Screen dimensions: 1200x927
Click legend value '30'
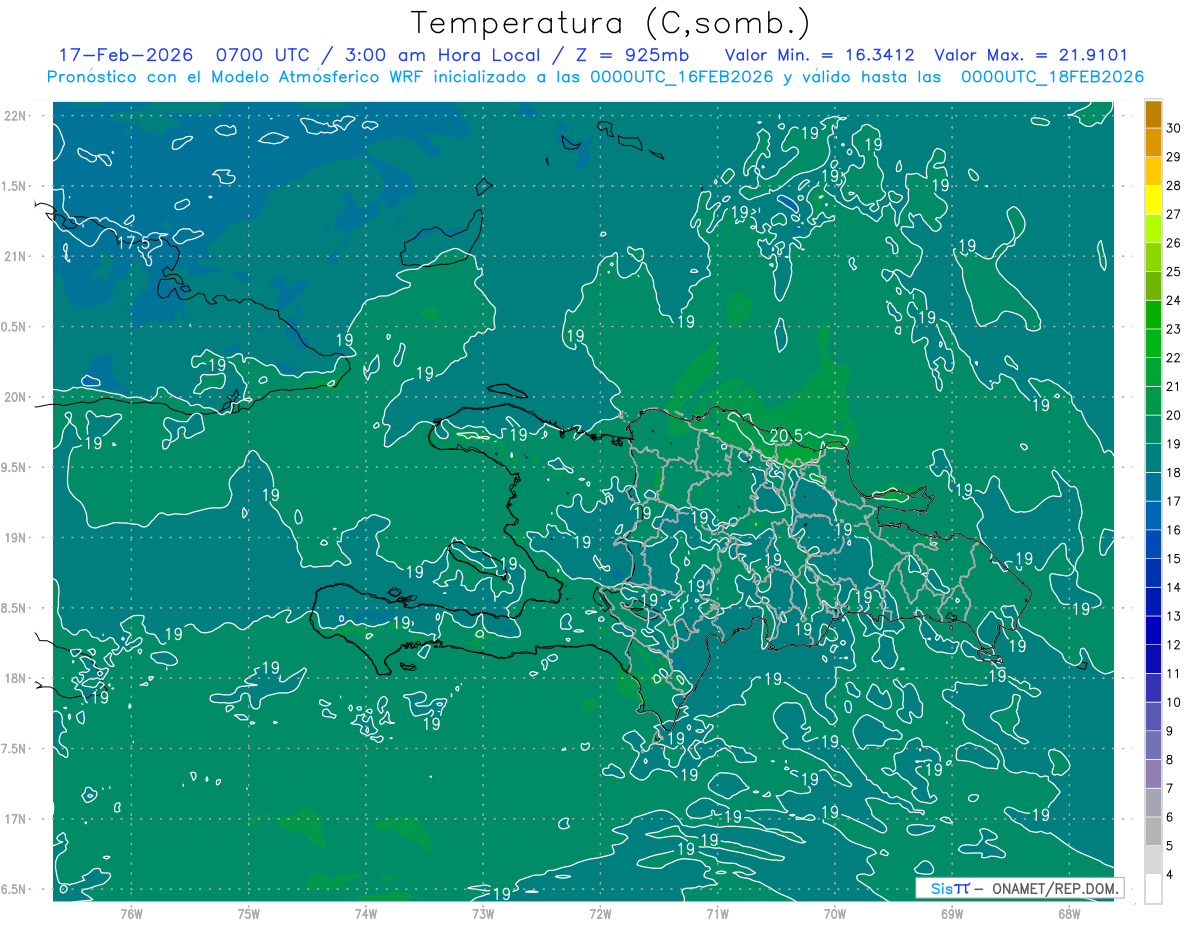1174,128
